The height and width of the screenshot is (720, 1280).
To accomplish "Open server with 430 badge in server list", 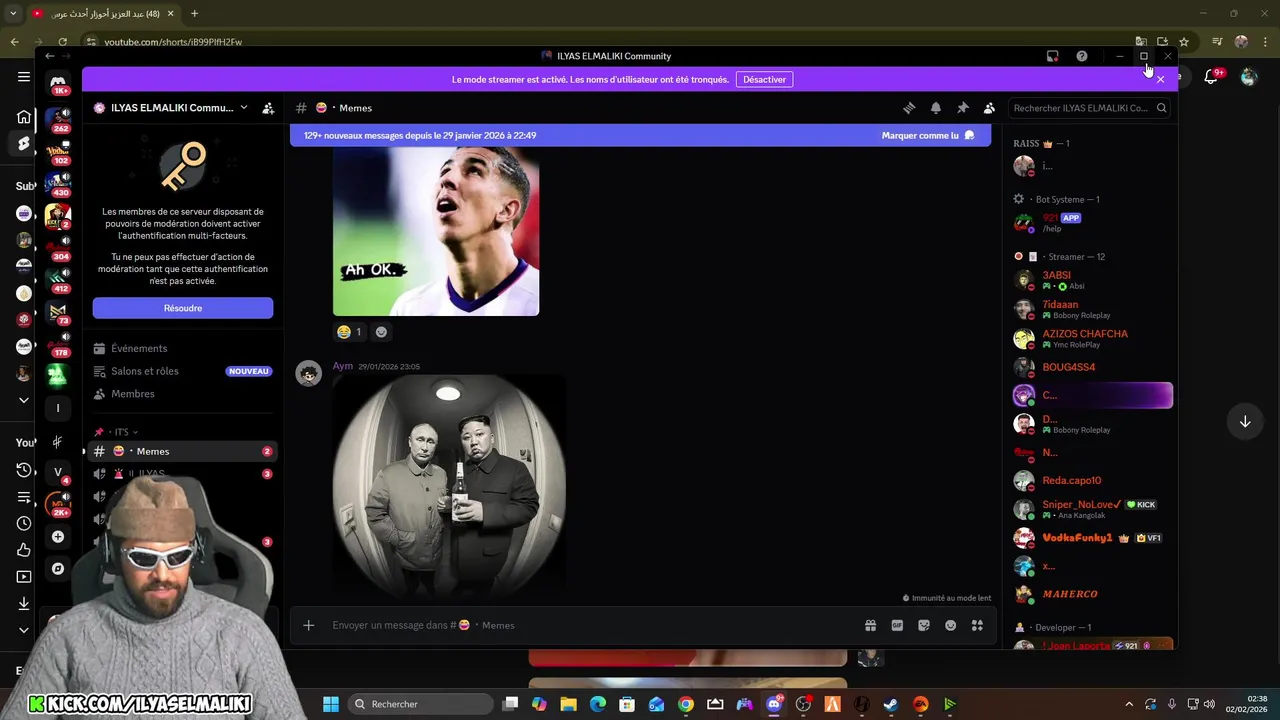I will click(58, 183).
